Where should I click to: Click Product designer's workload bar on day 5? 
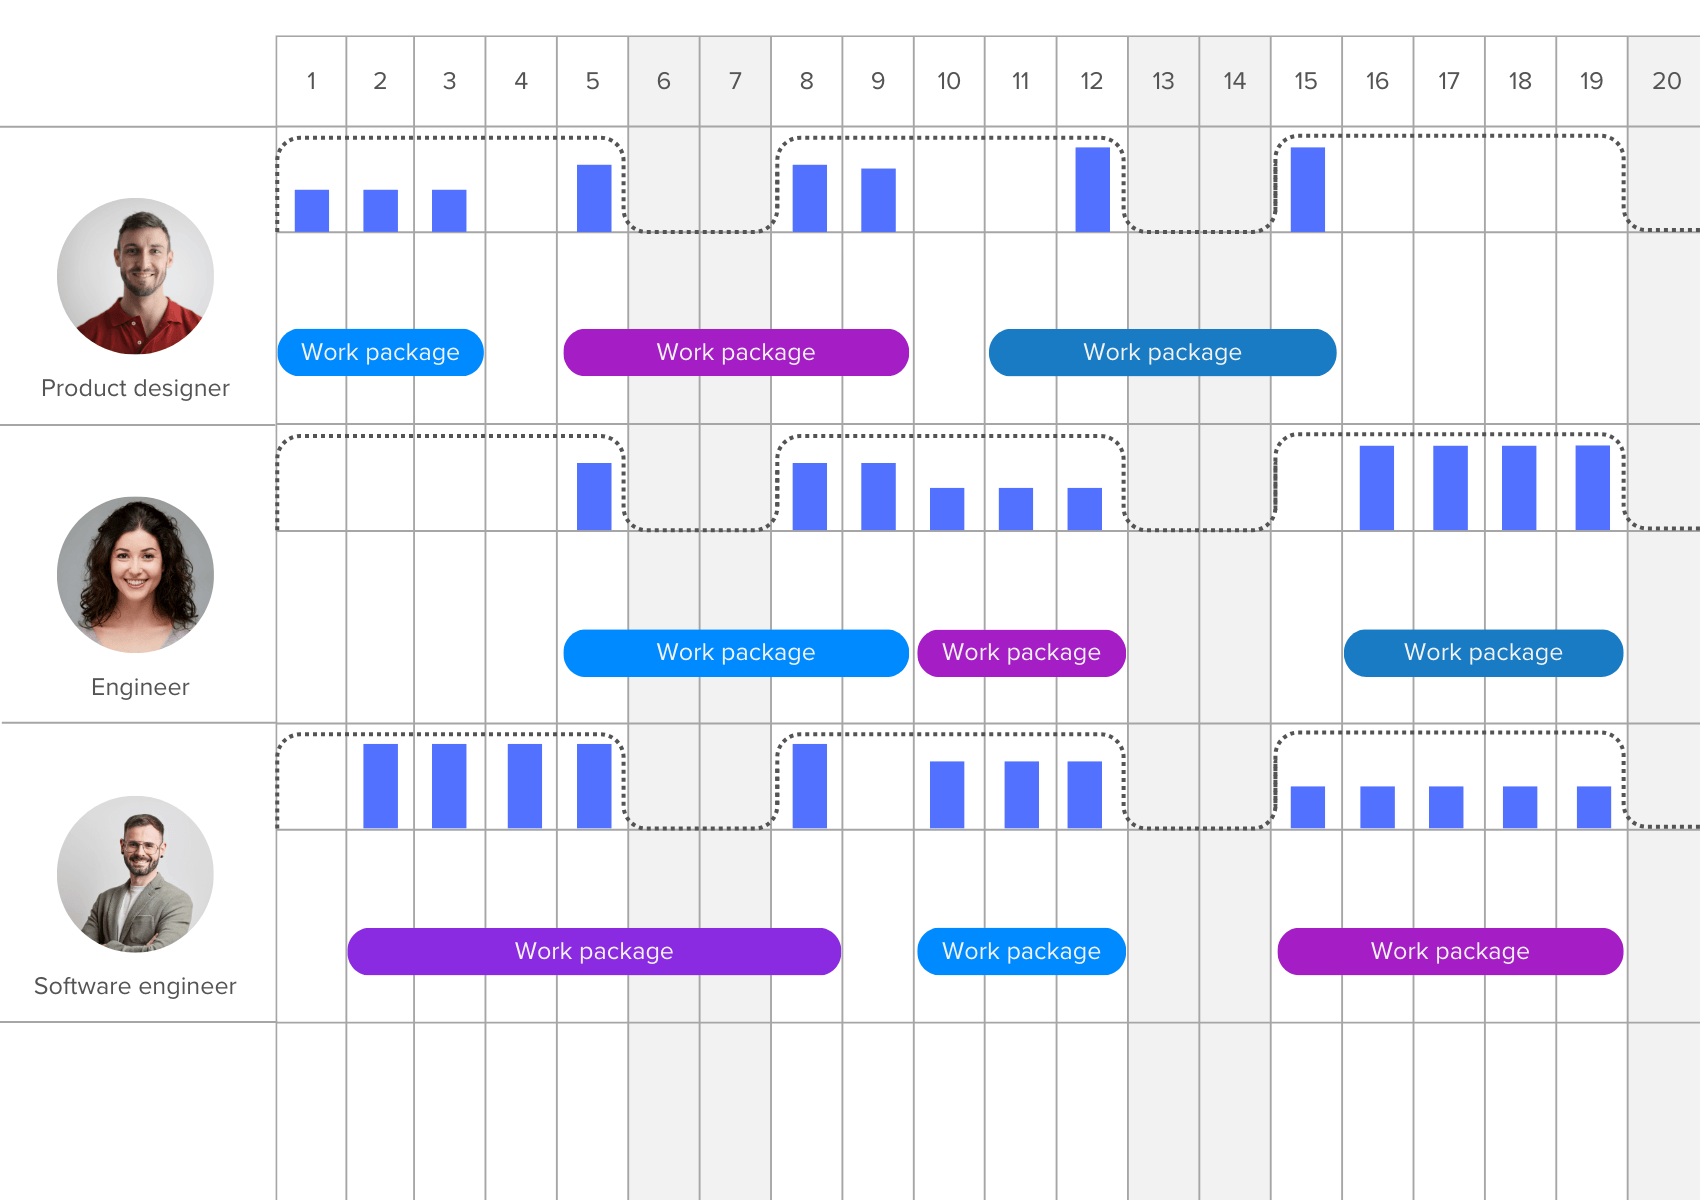tap(594, 198)
